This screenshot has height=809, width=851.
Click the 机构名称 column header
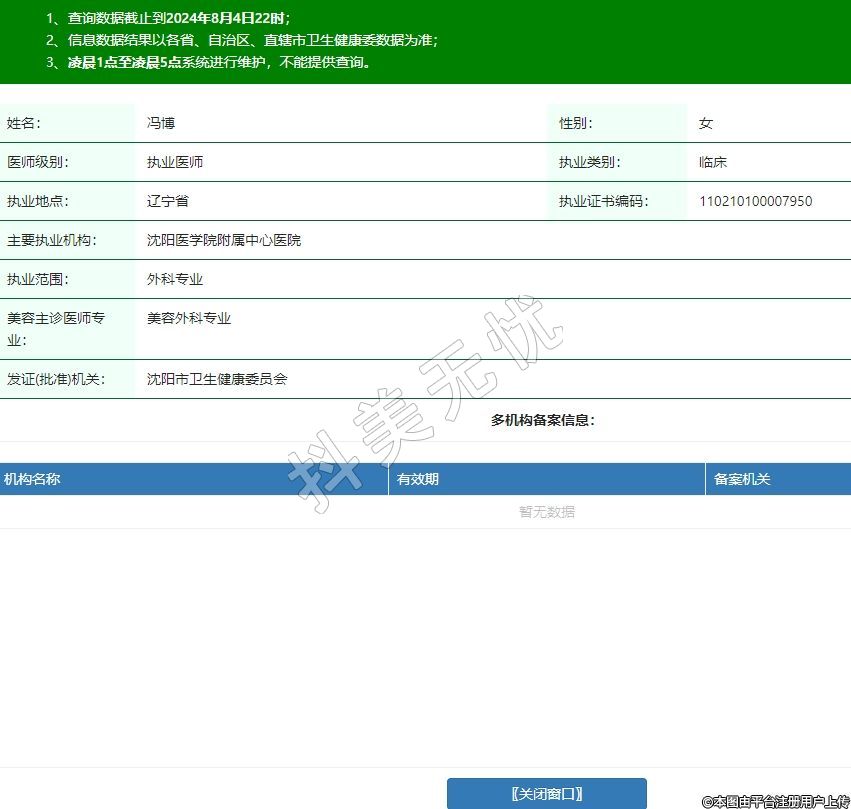32,479
